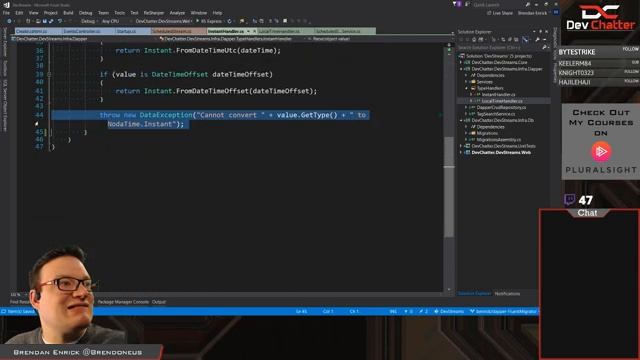Select LocalTimeHandler.cs in Solution Explorer

click(502, 101)
